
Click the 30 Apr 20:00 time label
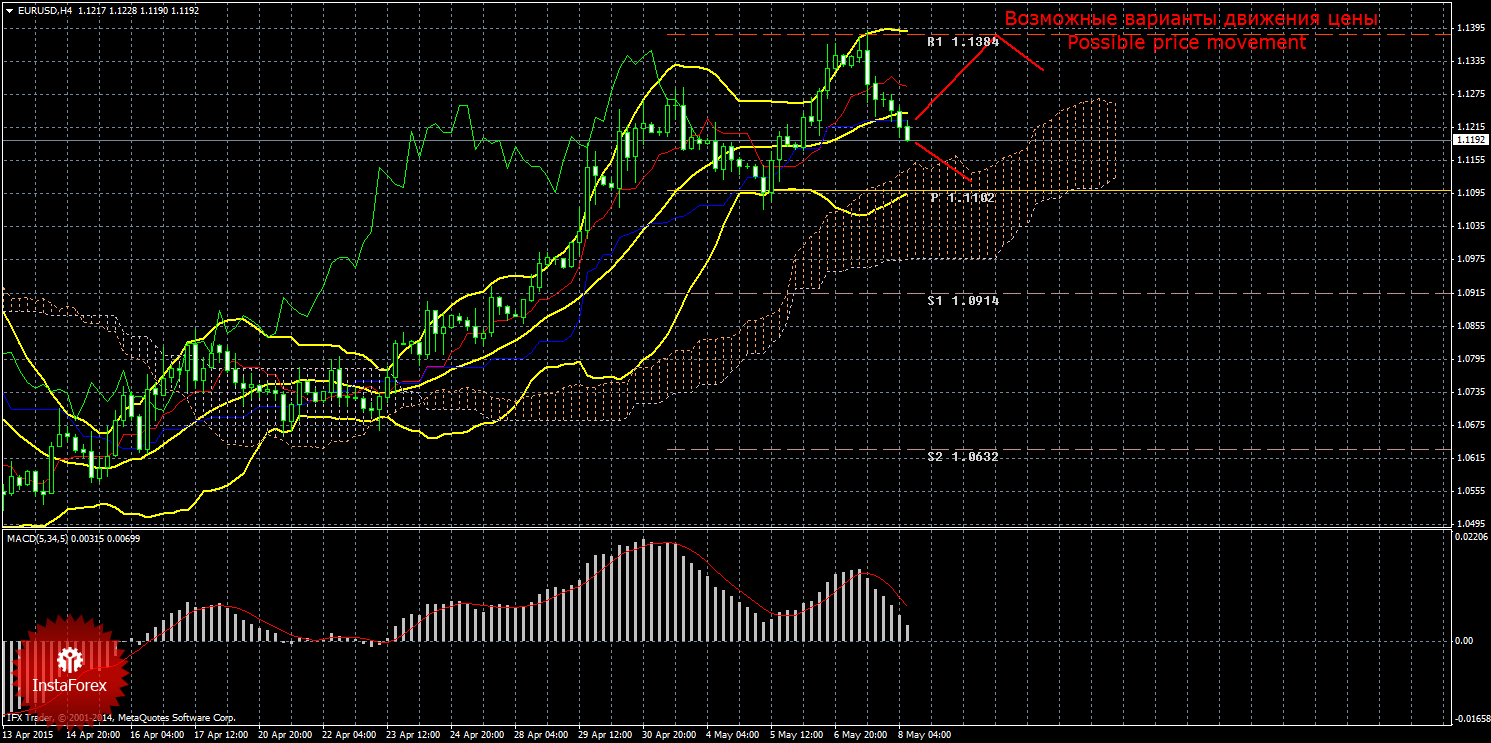point(668,734)
